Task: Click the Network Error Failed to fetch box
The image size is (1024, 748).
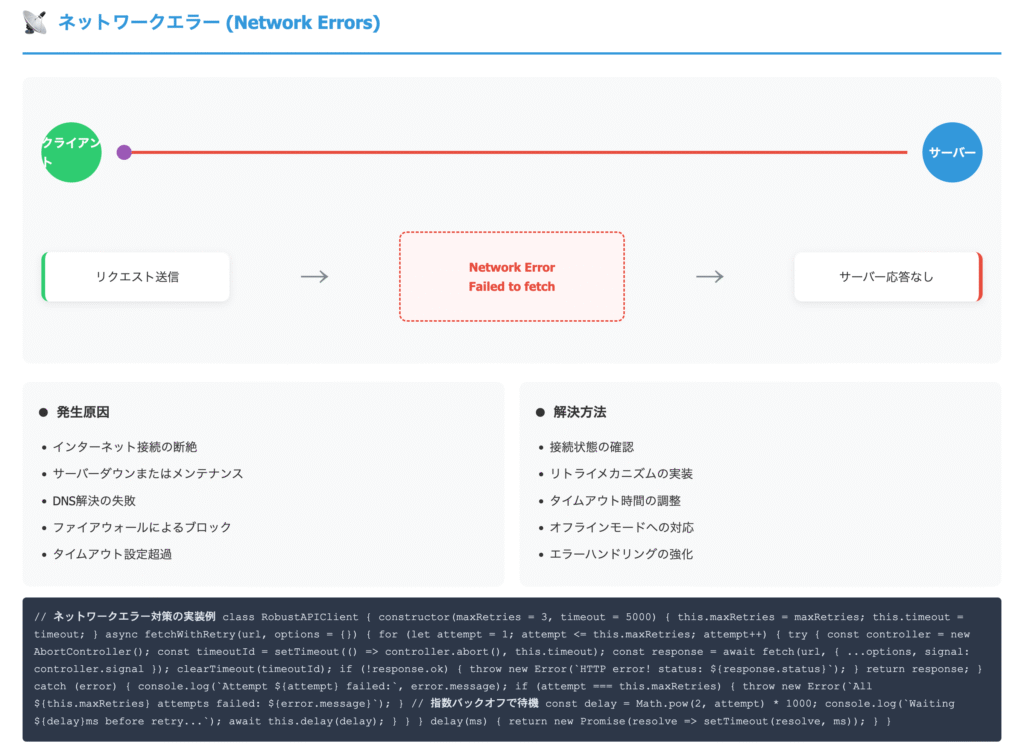Action: click(x=512, y=277)
